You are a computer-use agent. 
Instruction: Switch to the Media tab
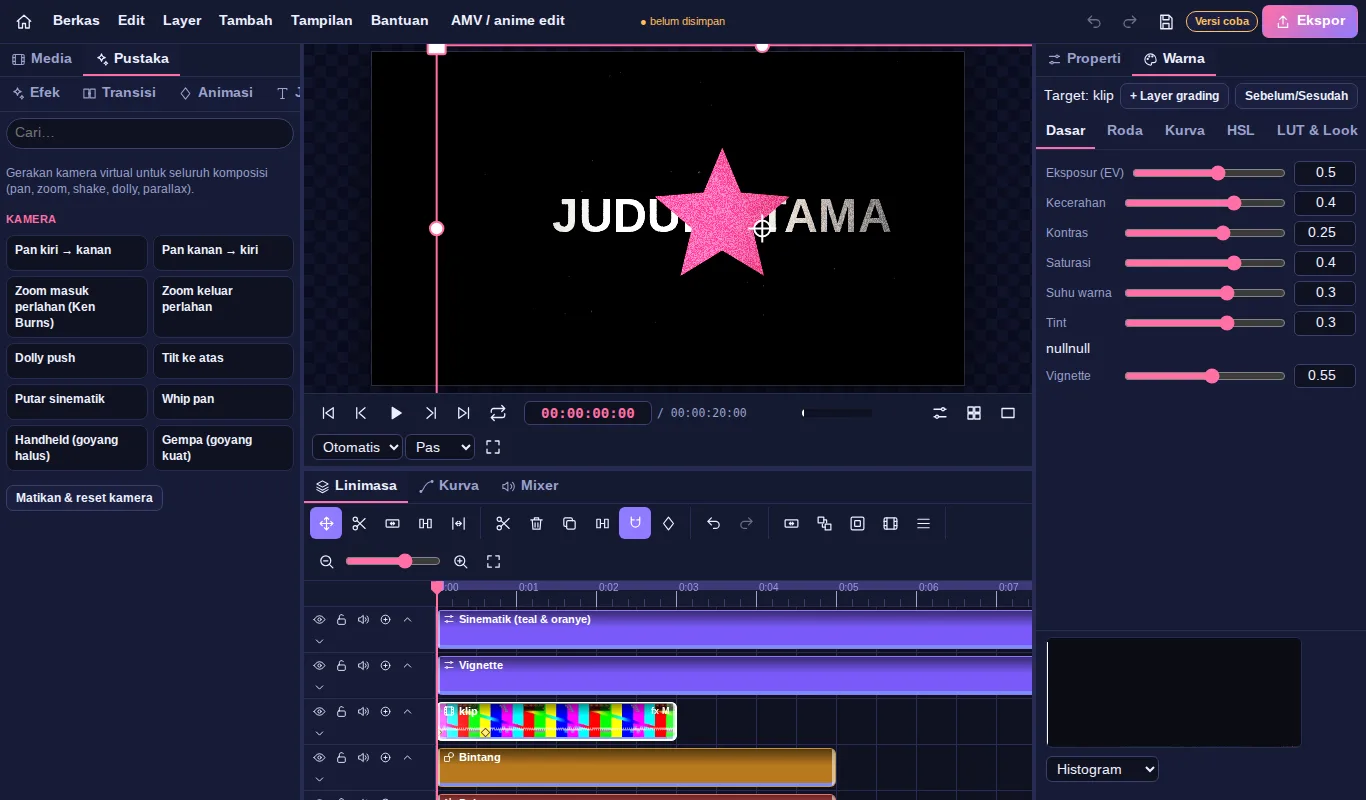pos(42,59)
